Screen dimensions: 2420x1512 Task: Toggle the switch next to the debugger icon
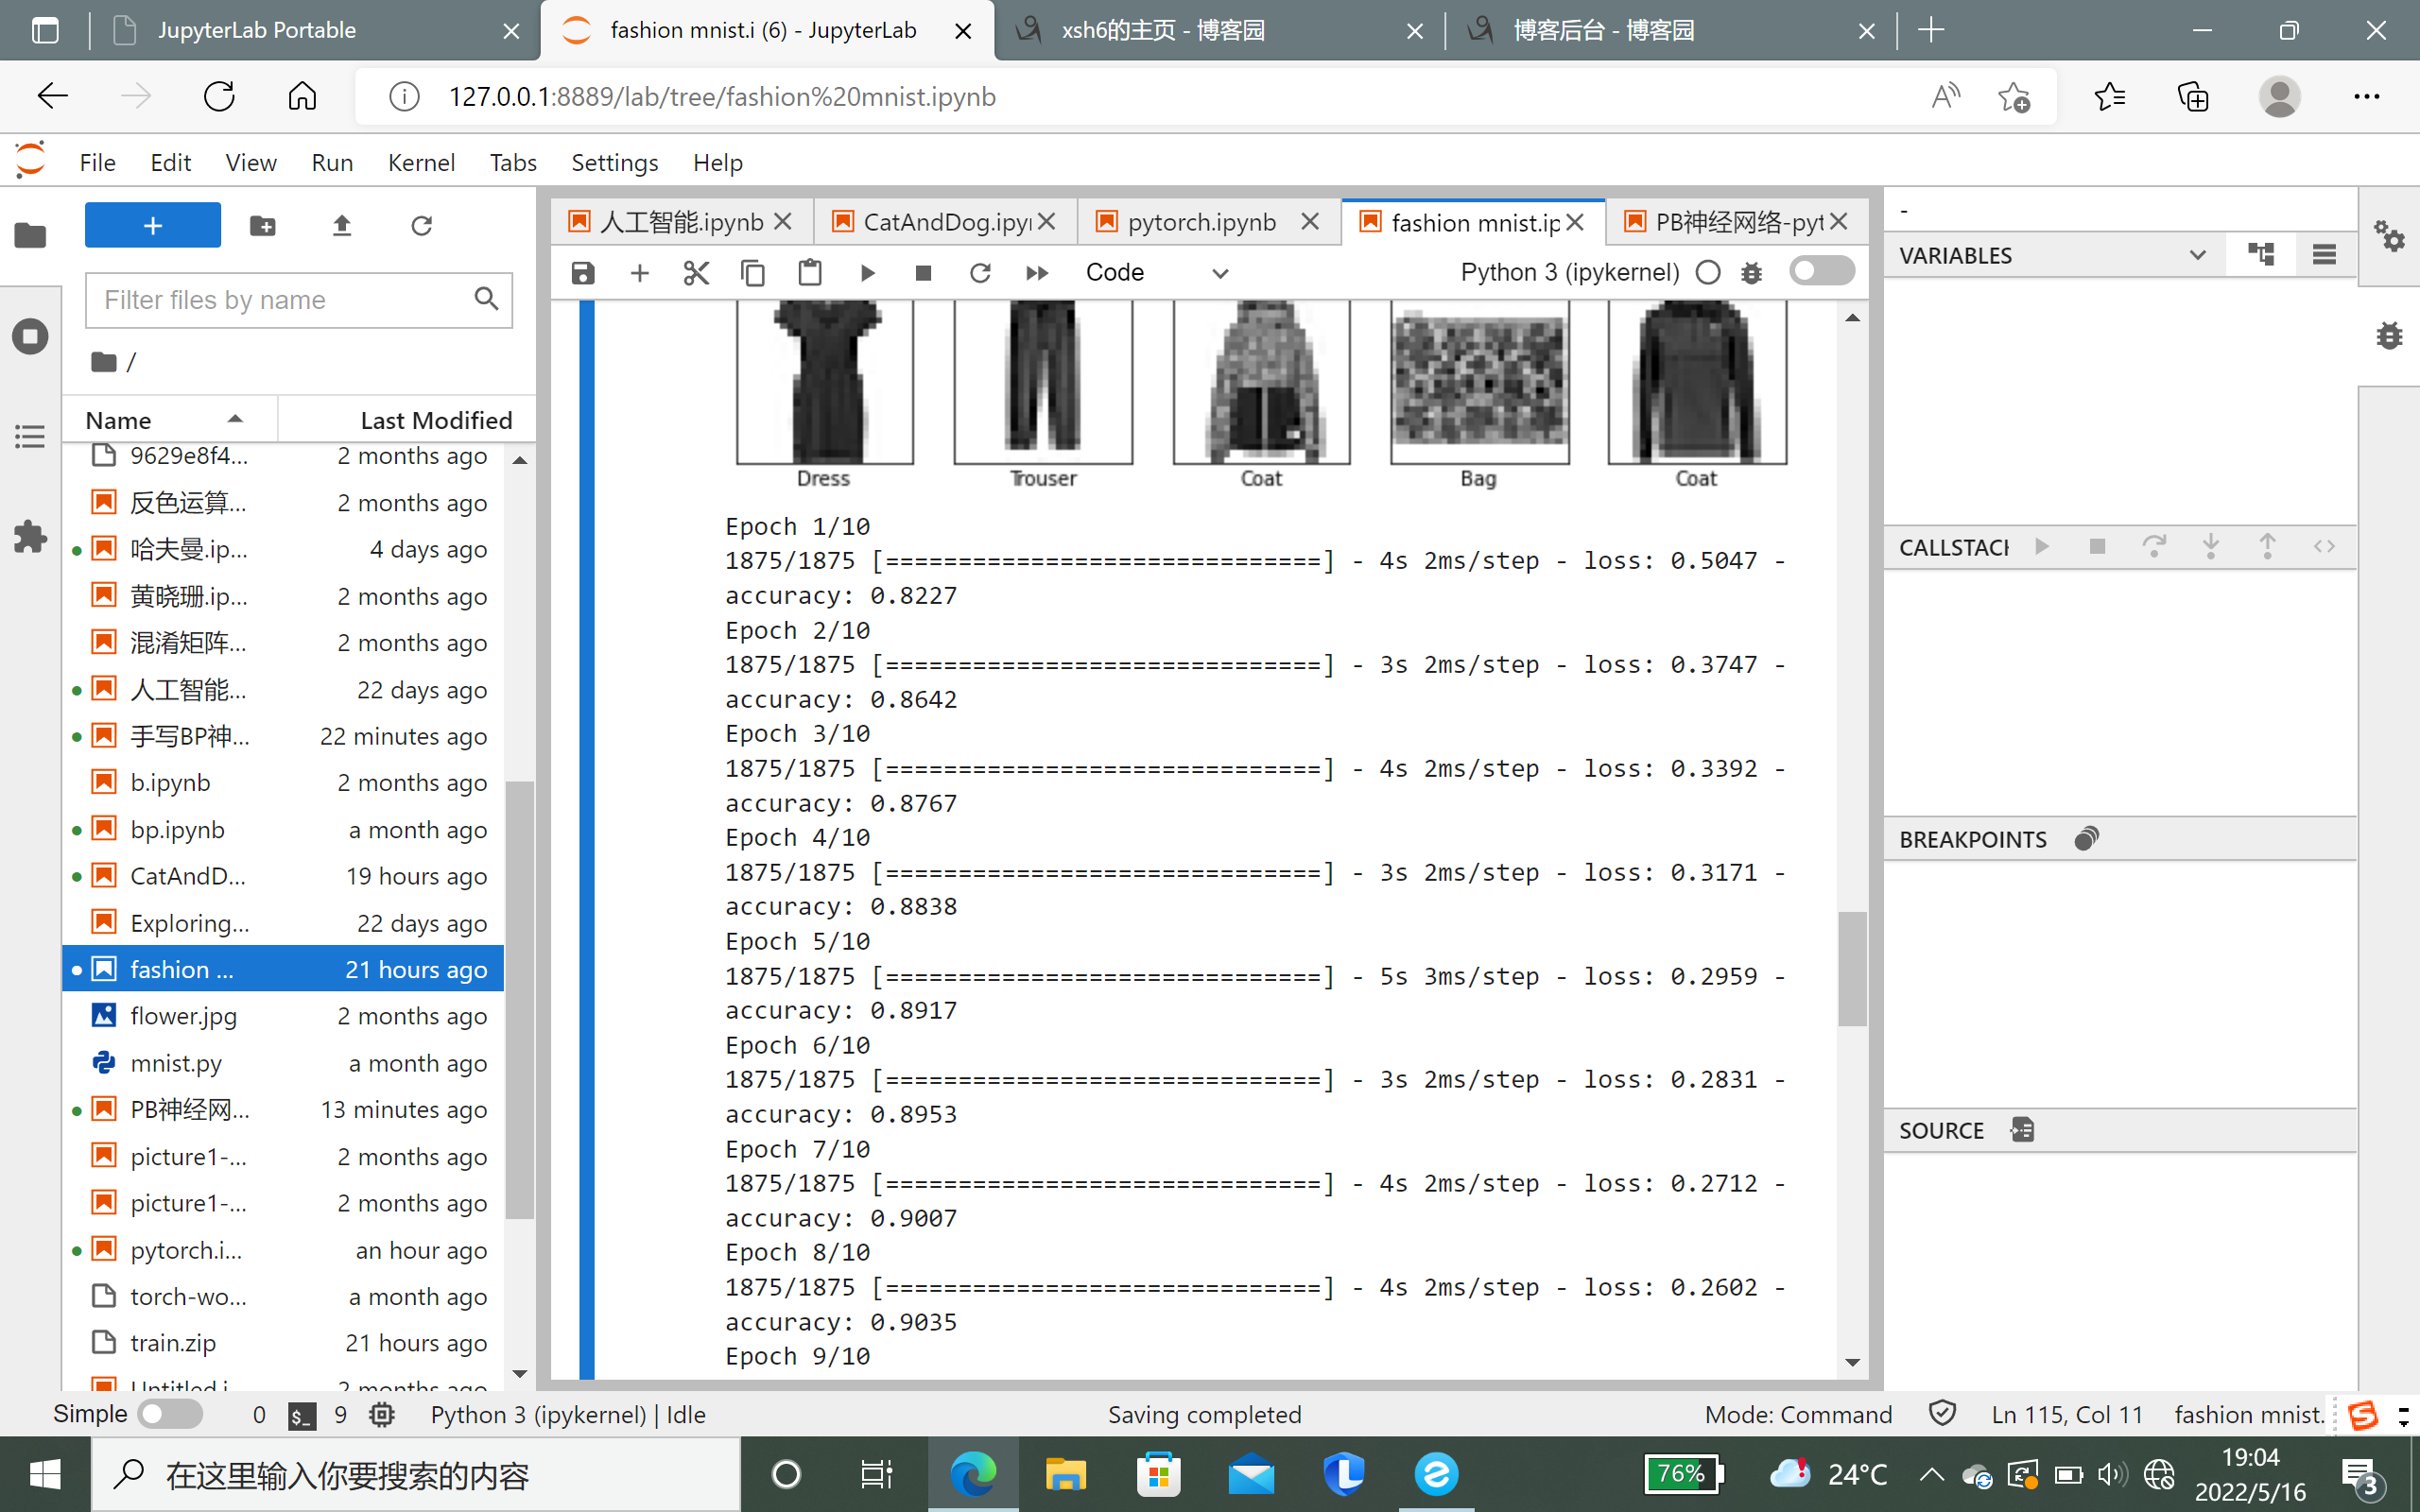[1821, 271]
